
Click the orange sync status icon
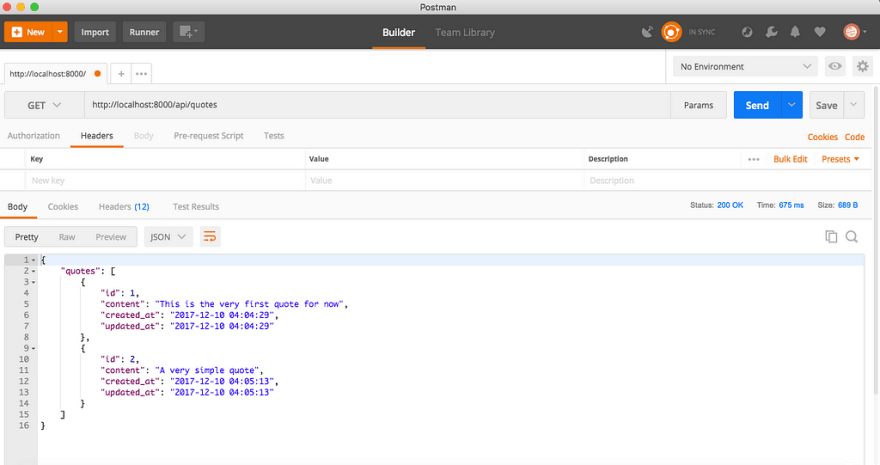(671, 32)
